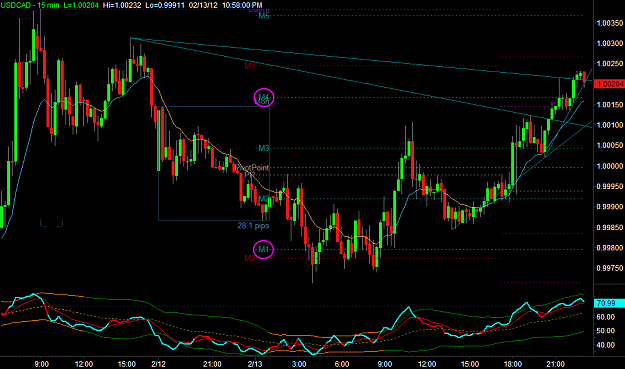
Task: Select the 1.00250 price axis label
Action: [610, 63]
